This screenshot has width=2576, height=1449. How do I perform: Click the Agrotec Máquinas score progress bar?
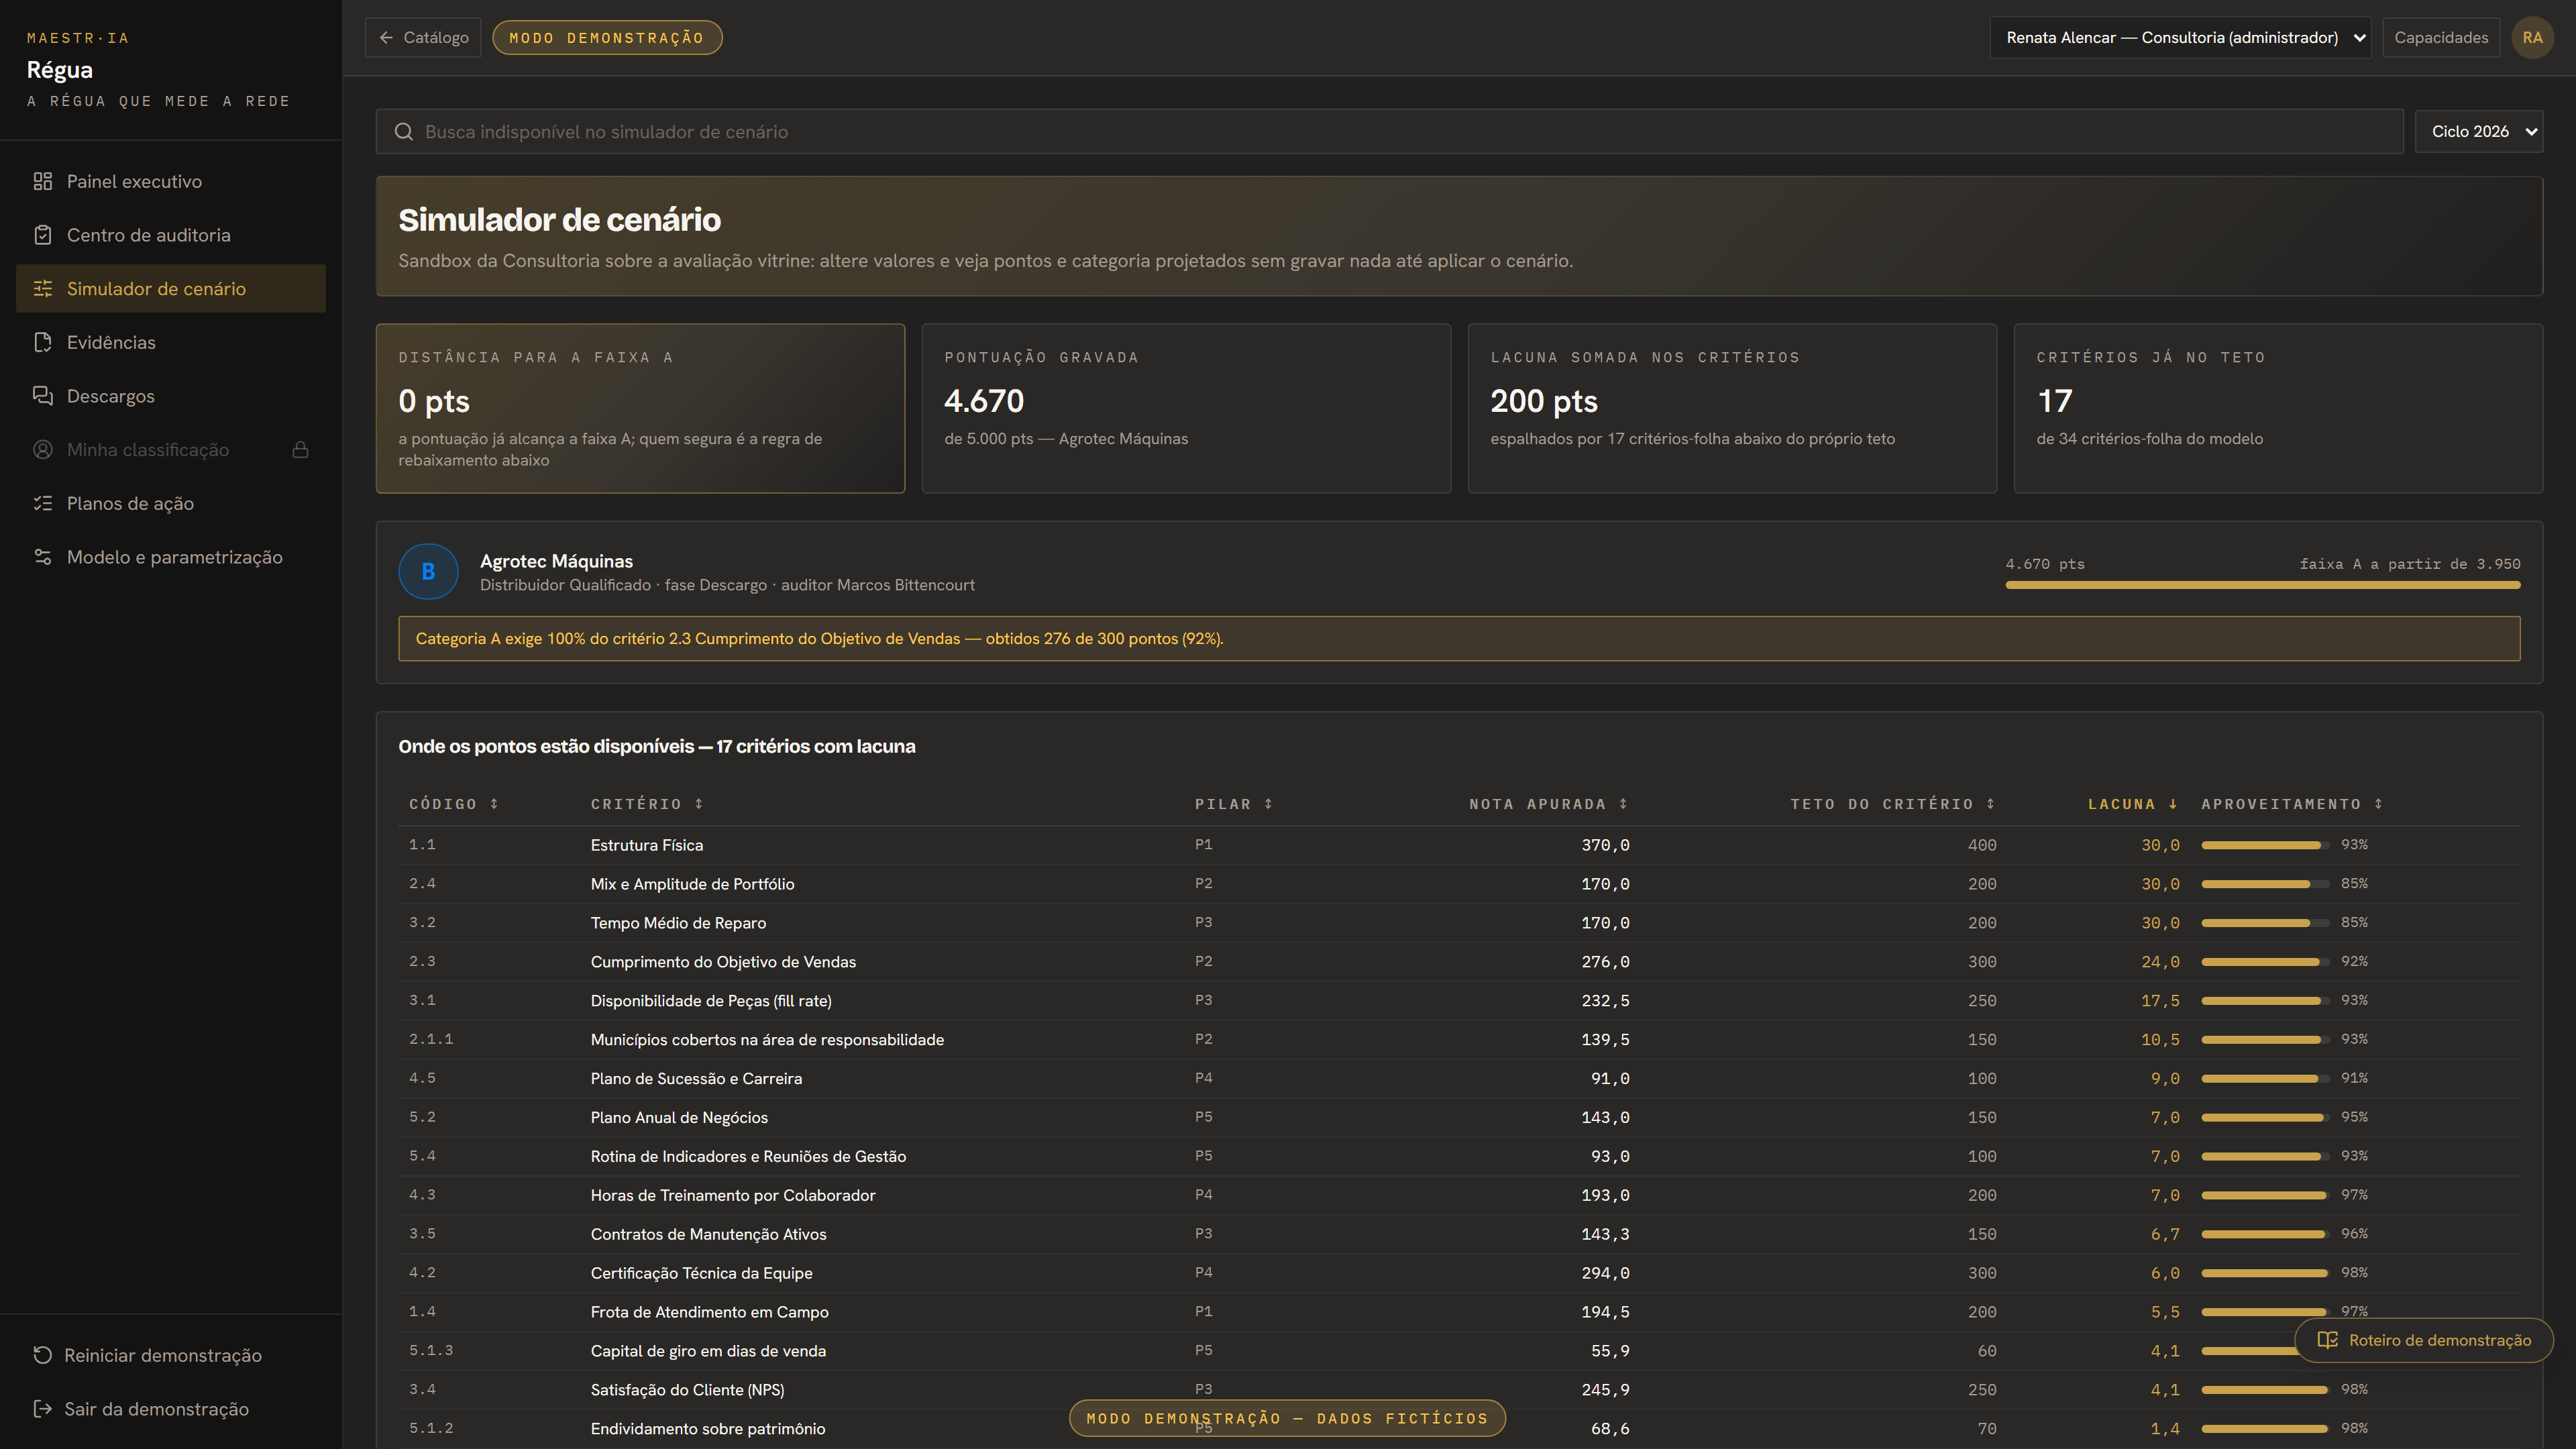[2263, 585]
